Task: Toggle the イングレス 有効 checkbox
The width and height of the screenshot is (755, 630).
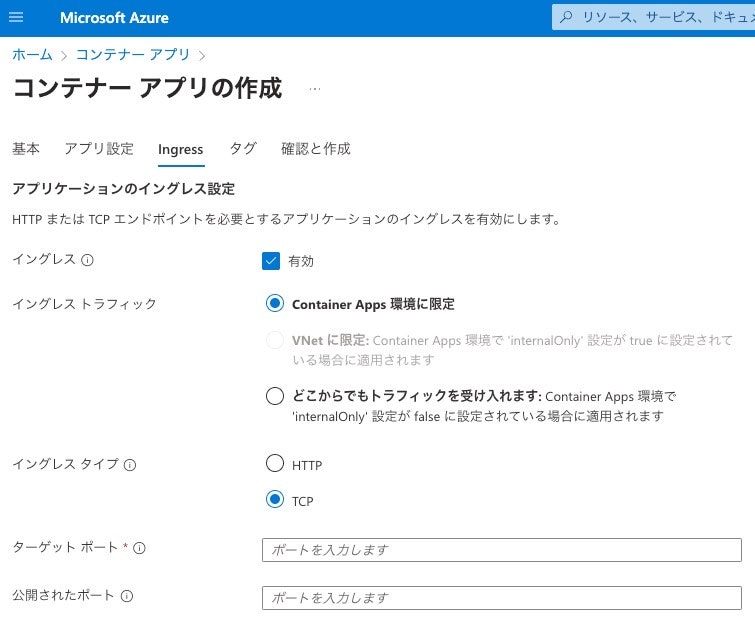Action: coord(271,261)
